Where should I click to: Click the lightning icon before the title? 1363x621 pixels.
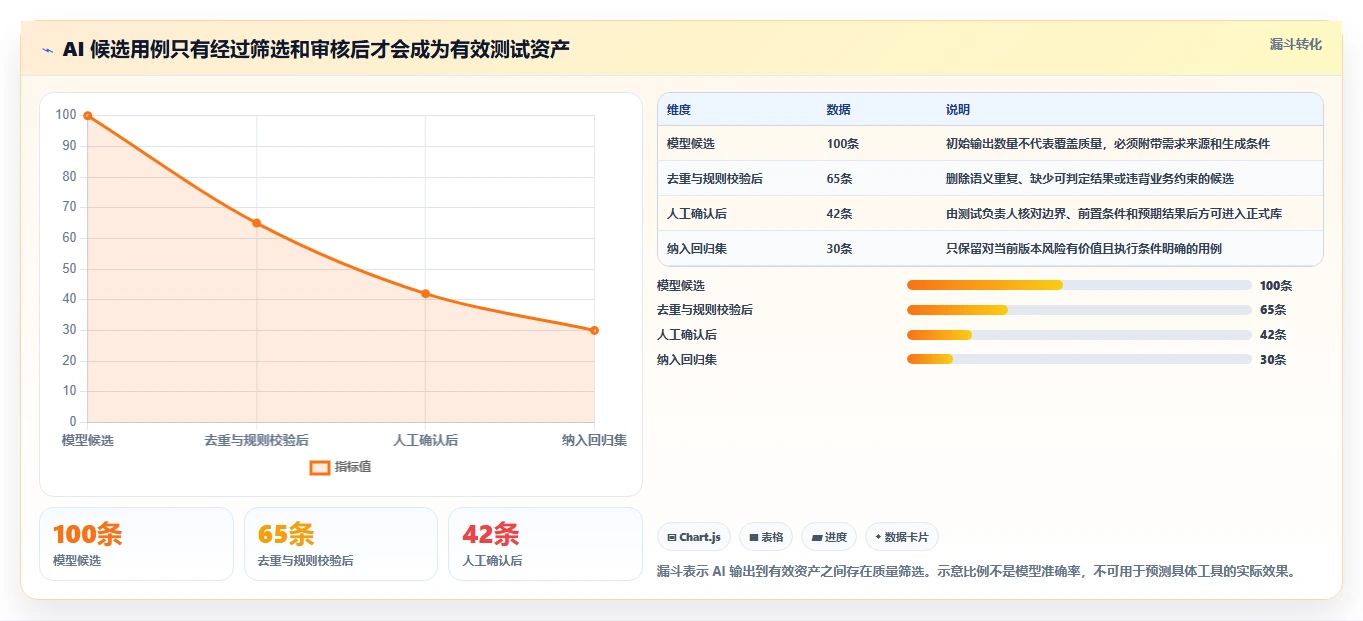[48, 50]
